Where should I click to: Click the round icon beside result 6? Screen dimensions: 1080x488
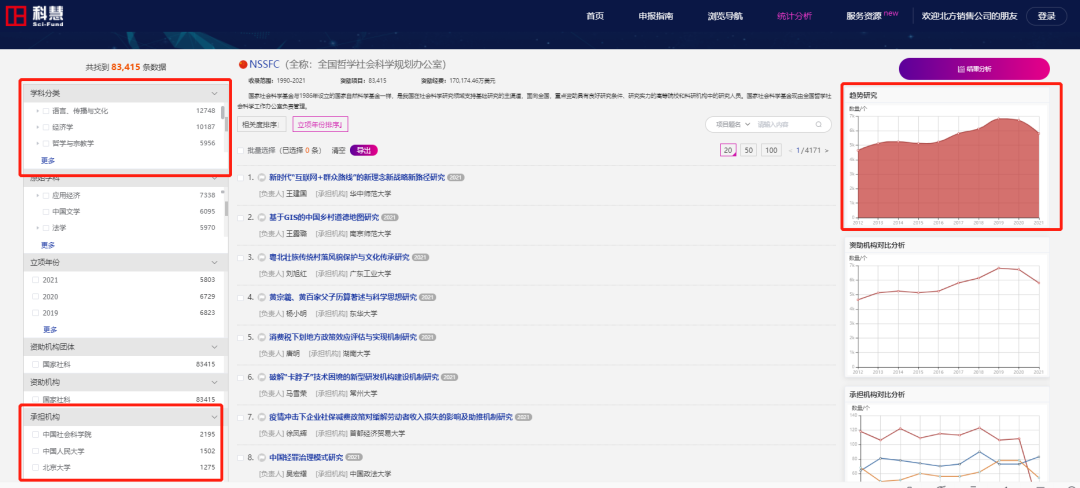pos(262,377)
